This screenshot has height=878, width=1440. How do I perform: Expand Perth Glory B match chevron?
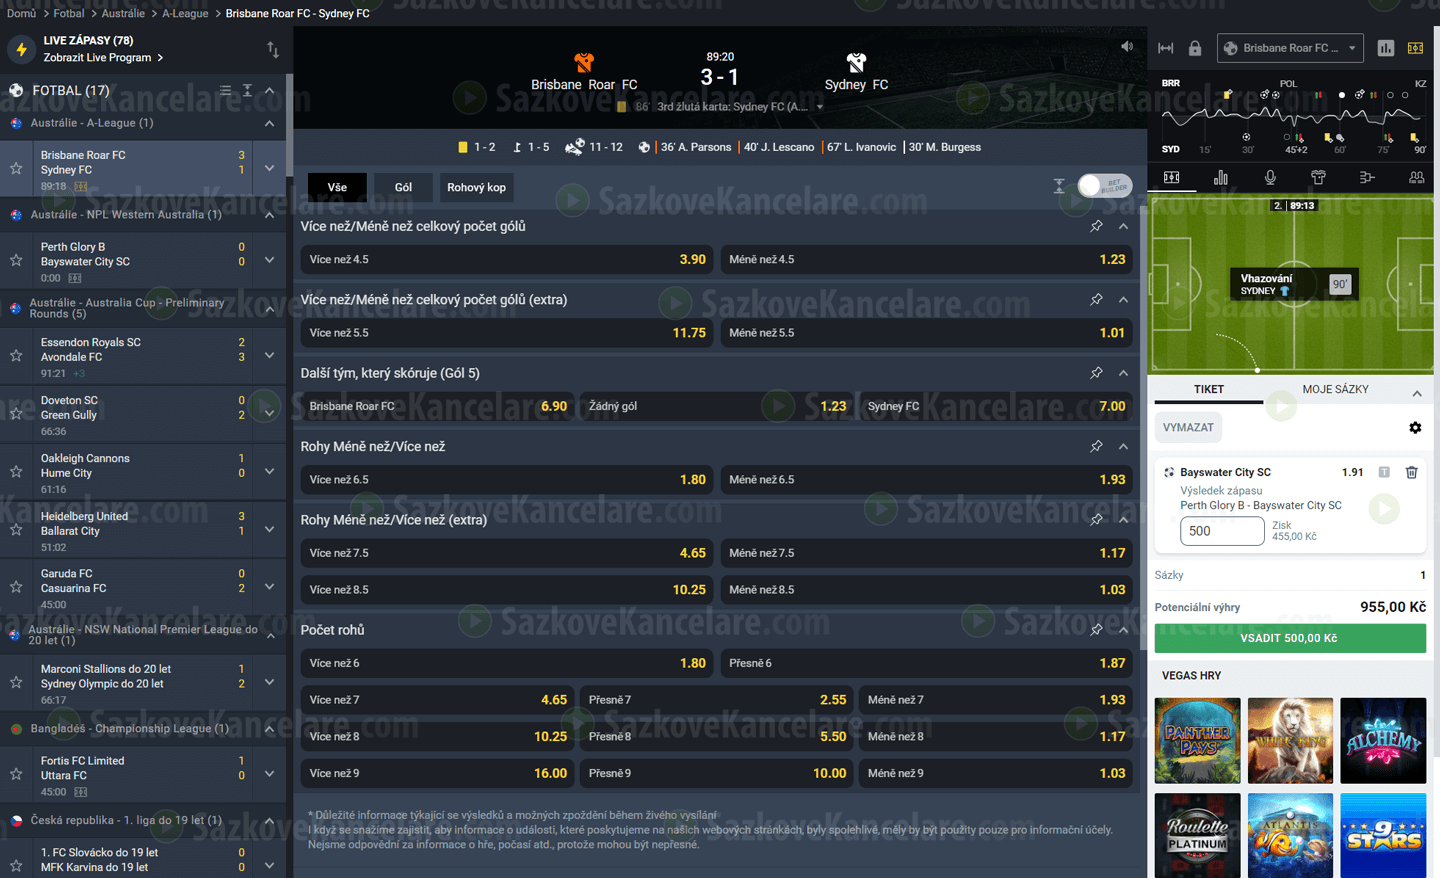point(269,260)
